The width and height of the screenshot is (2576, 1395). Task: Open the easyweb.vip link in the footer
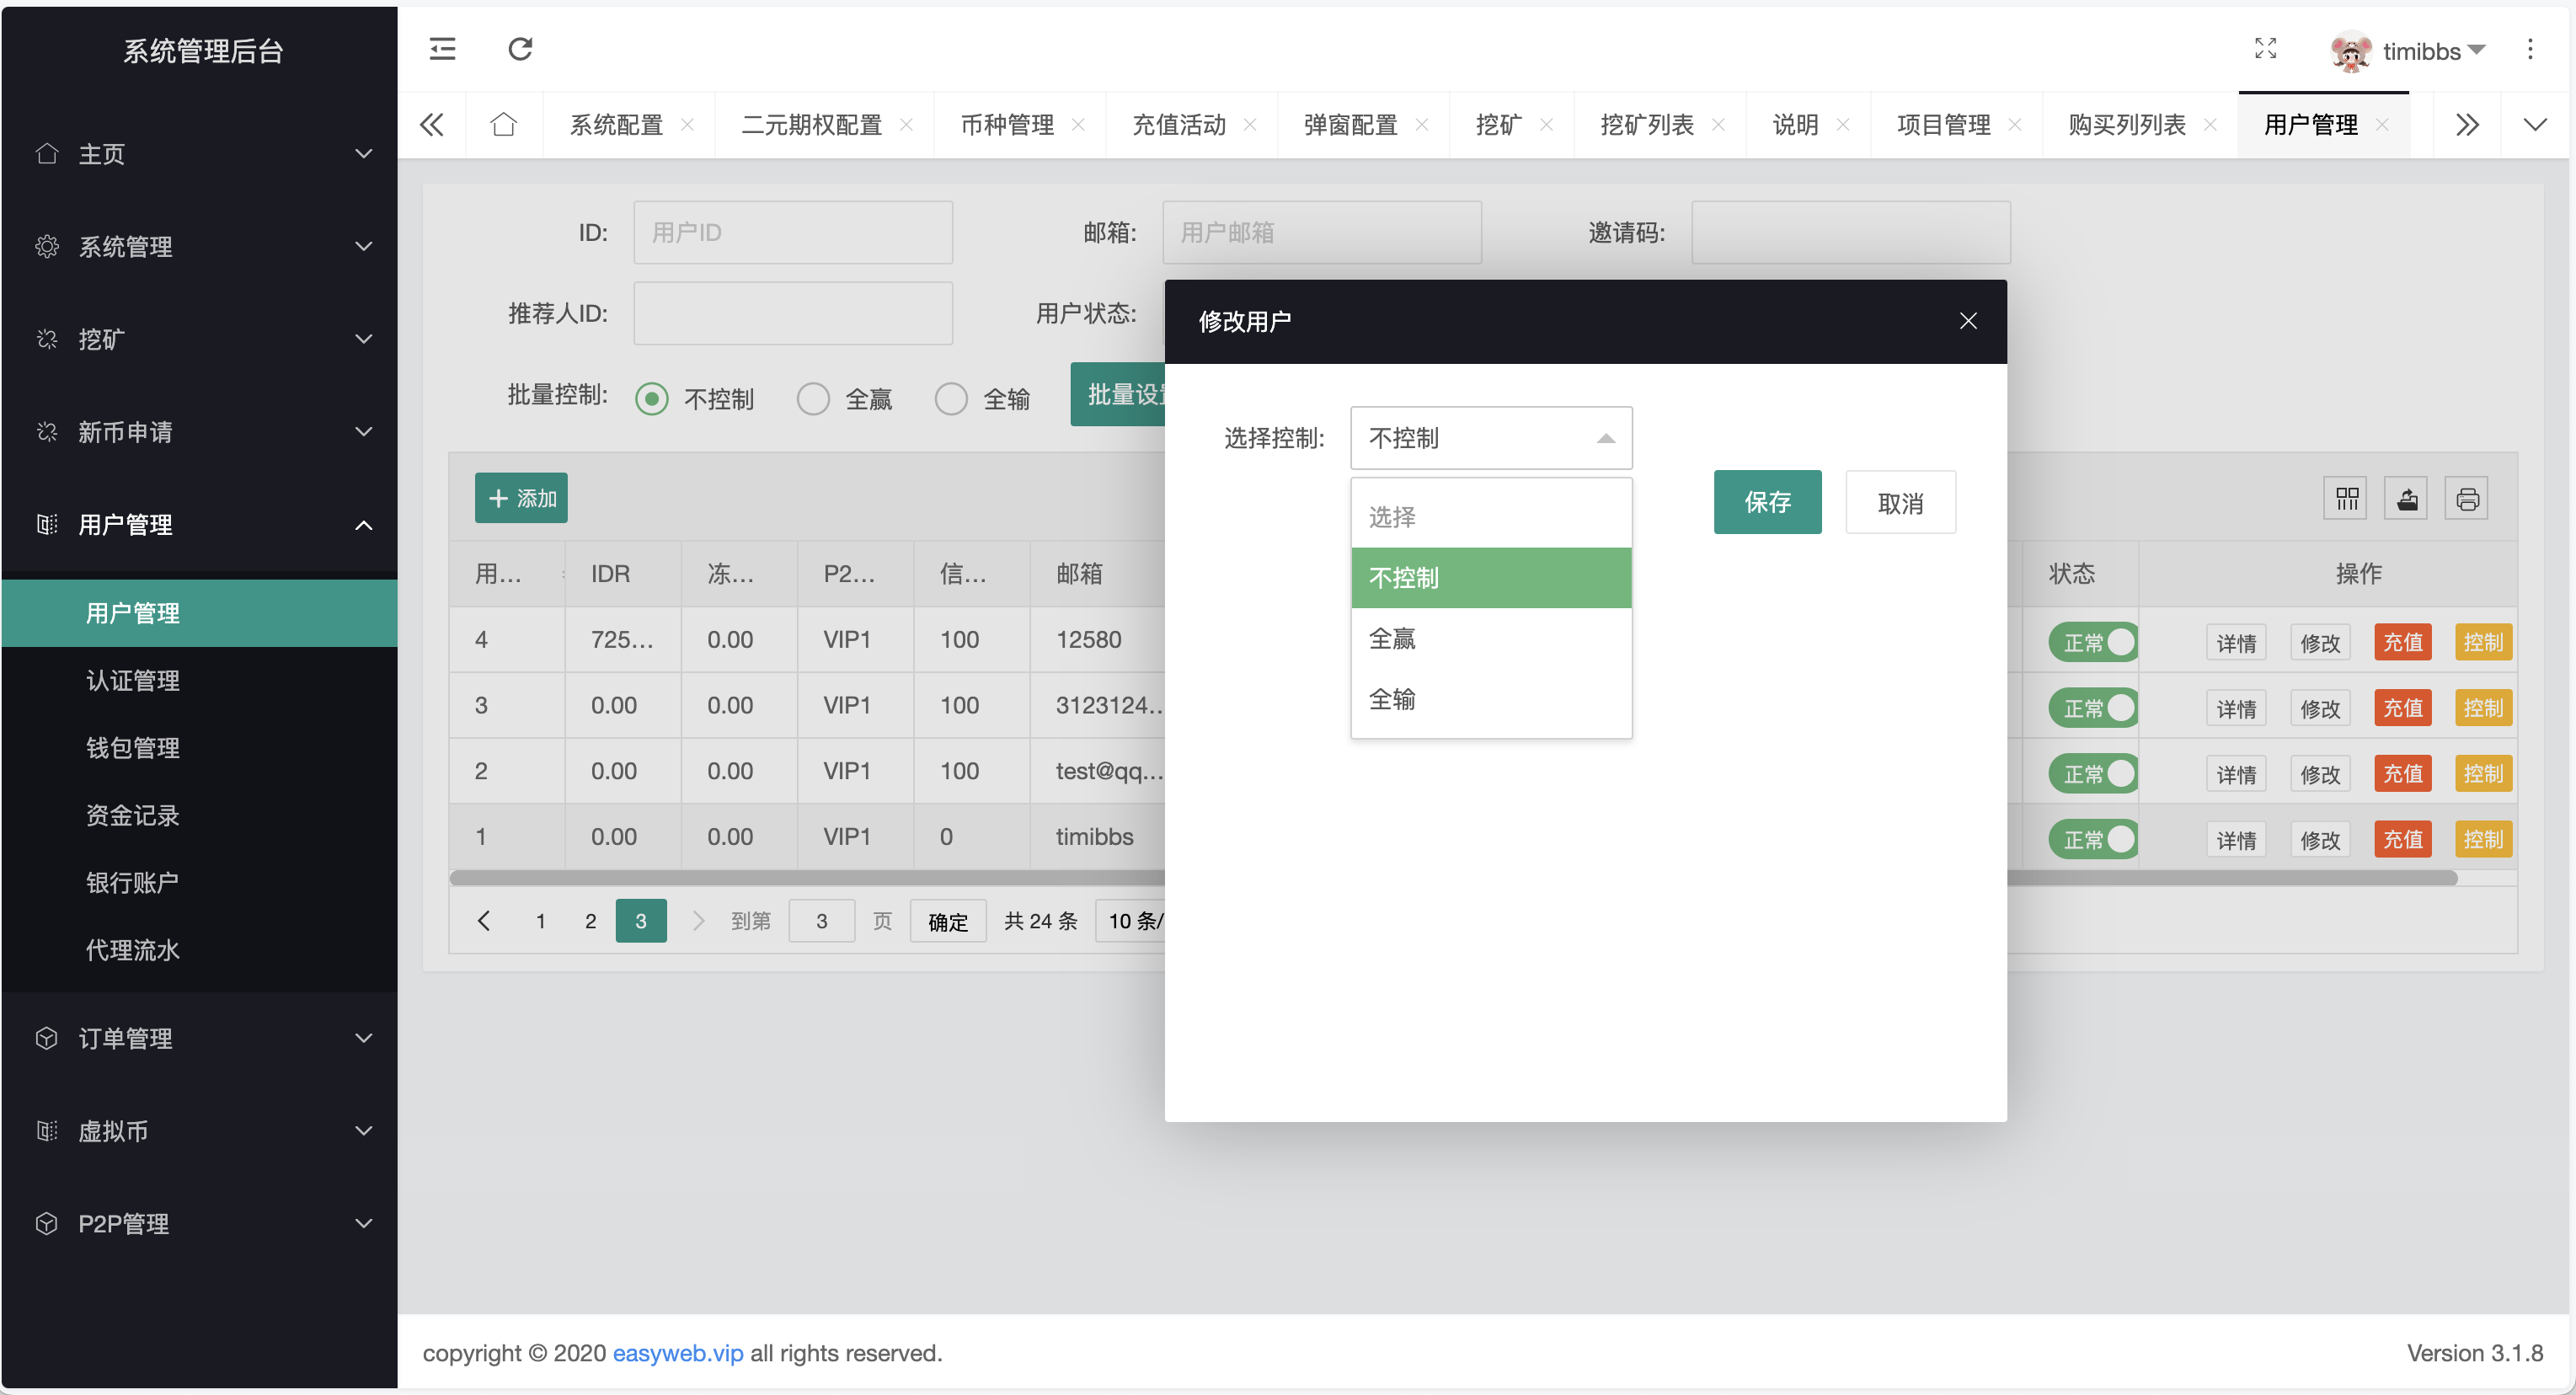coord(677,1353)
